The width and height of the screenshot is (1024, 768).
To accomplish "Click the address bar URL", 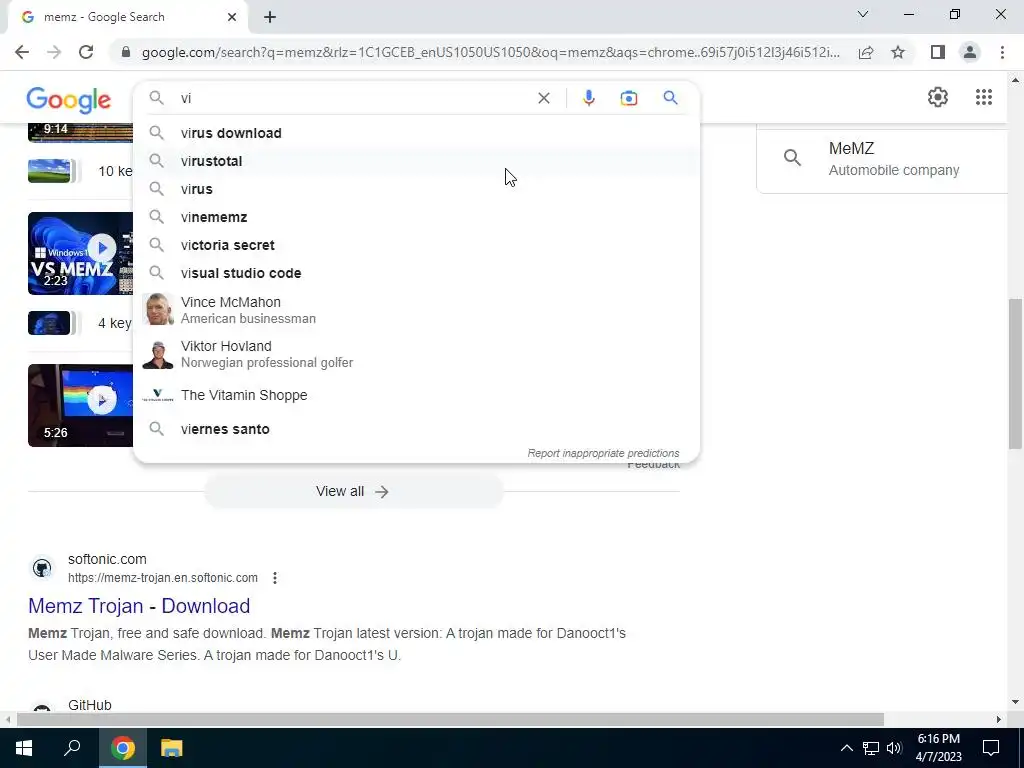I will coord(490,52).
